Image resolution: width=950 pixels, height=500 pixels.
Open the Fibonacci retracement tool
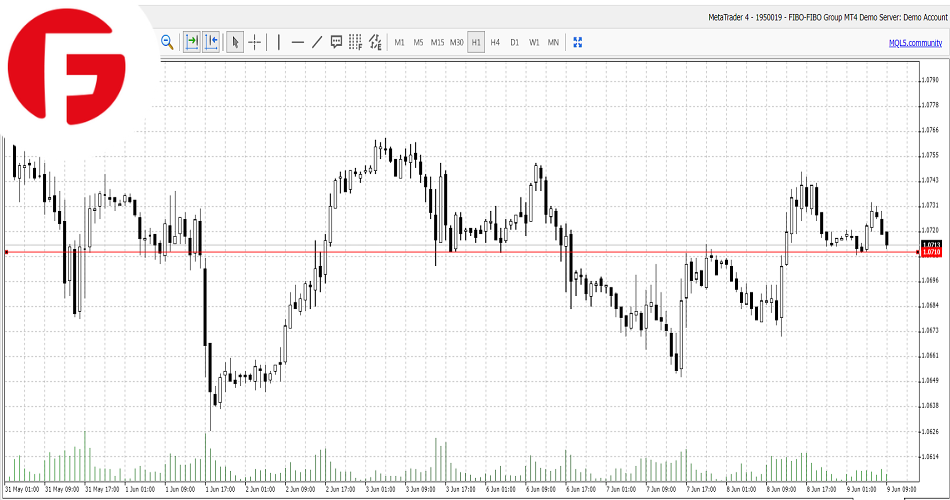355,42
